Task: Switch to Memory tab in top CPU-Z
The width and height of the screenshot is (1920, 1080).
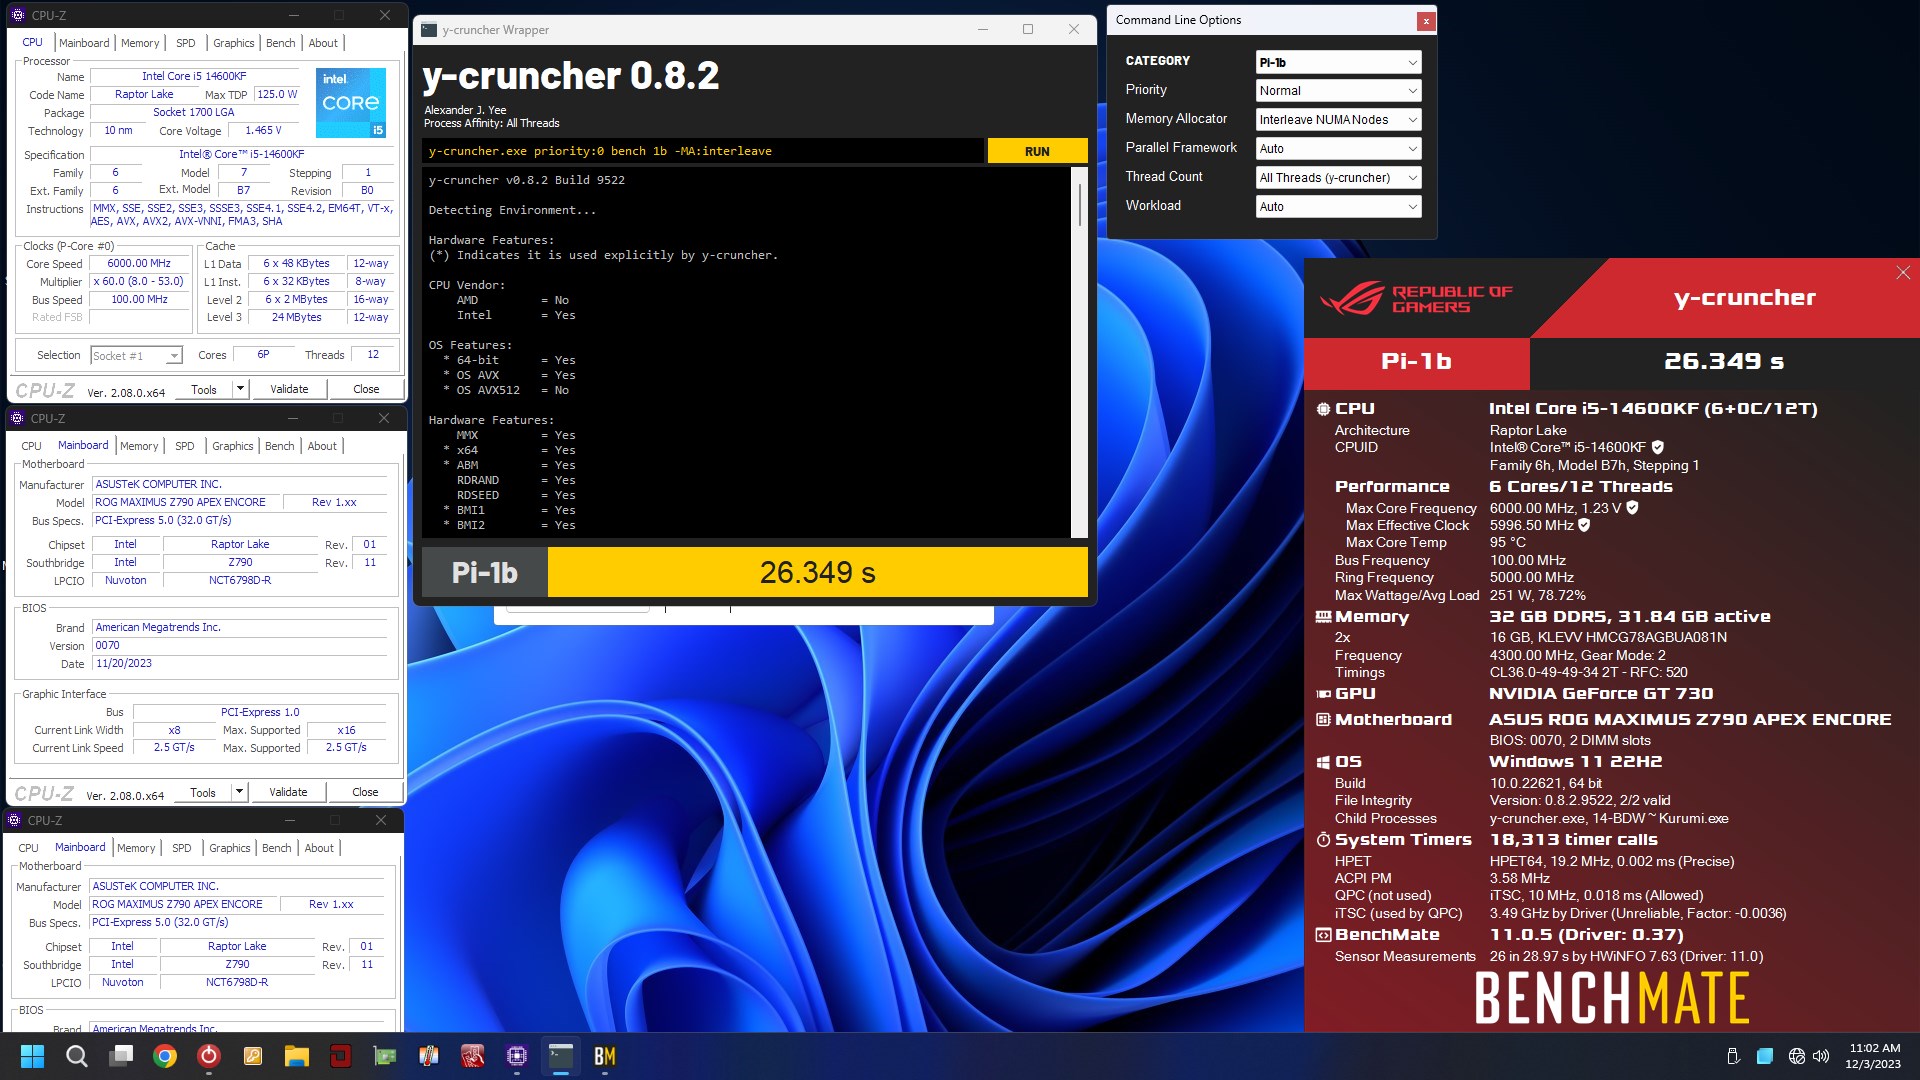Action: click(140, 43)
